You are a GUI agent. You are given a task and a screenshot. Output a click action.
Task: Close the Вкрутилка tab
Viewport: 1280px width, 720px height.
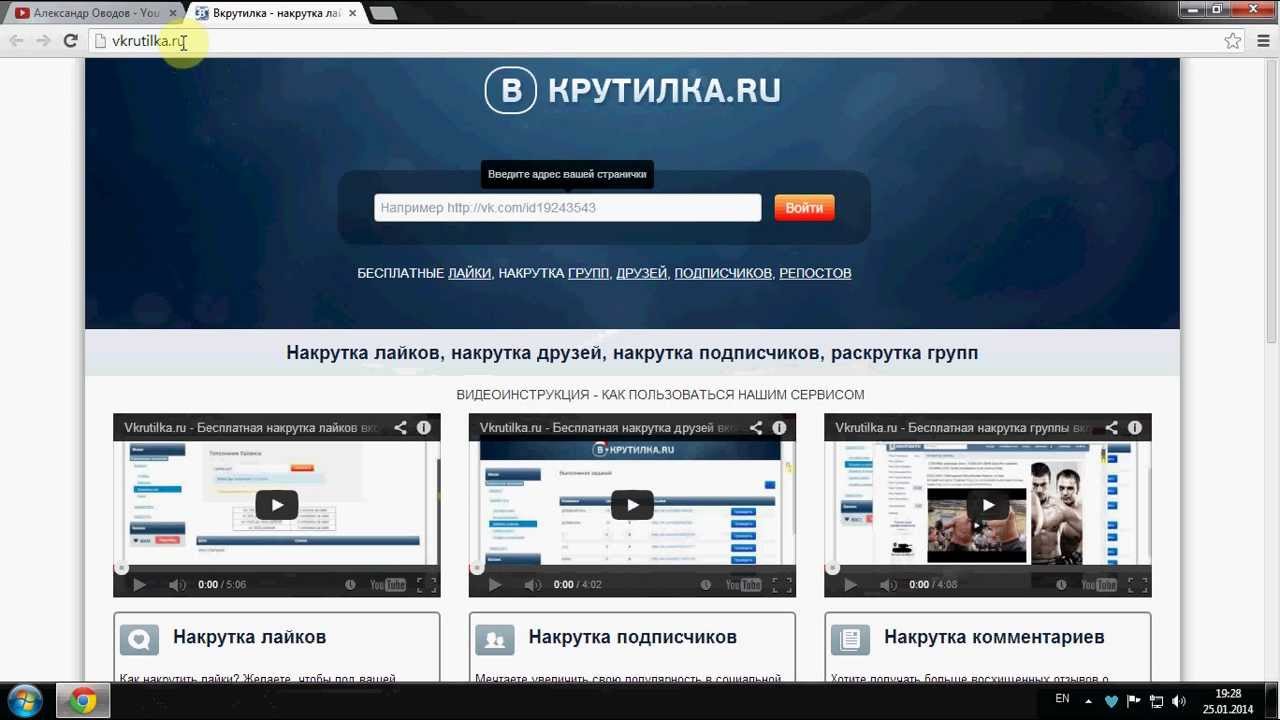click(x=350, y=13)
